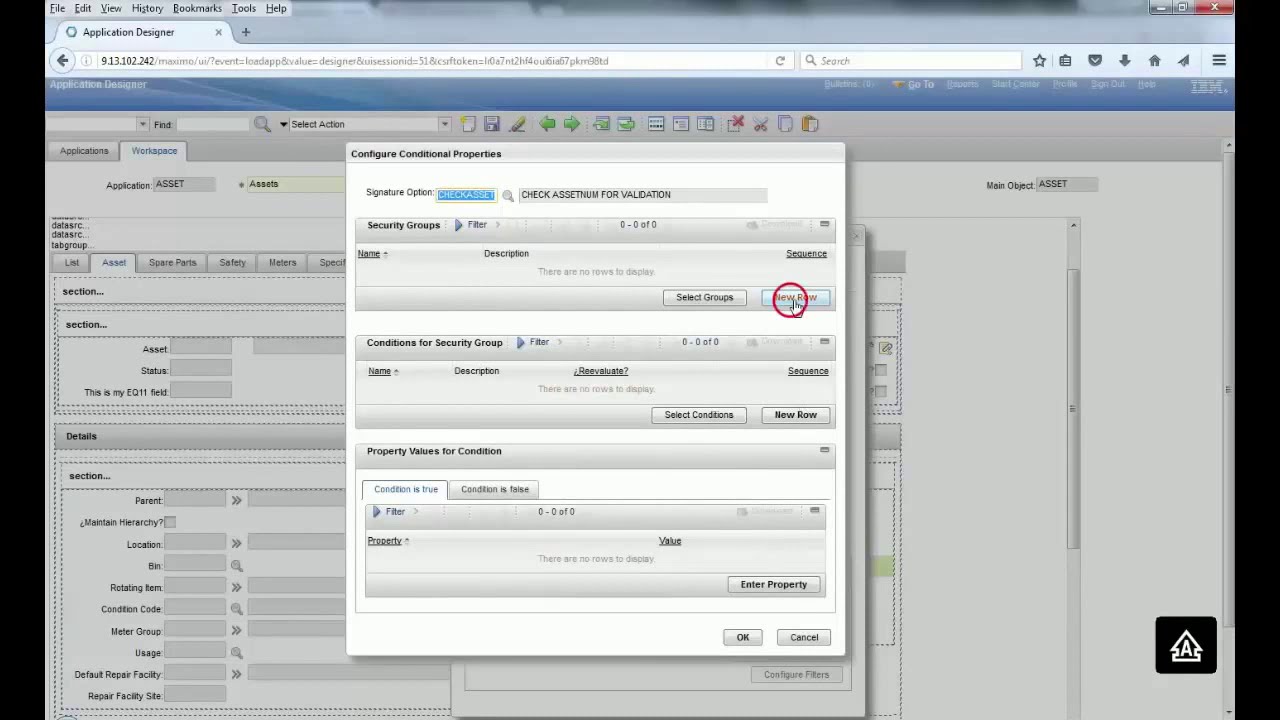The height and width of the screenshot is (720, 1280).
Task: Click the Cut scissors toolbar icon
Action: (x=760, y=124)
